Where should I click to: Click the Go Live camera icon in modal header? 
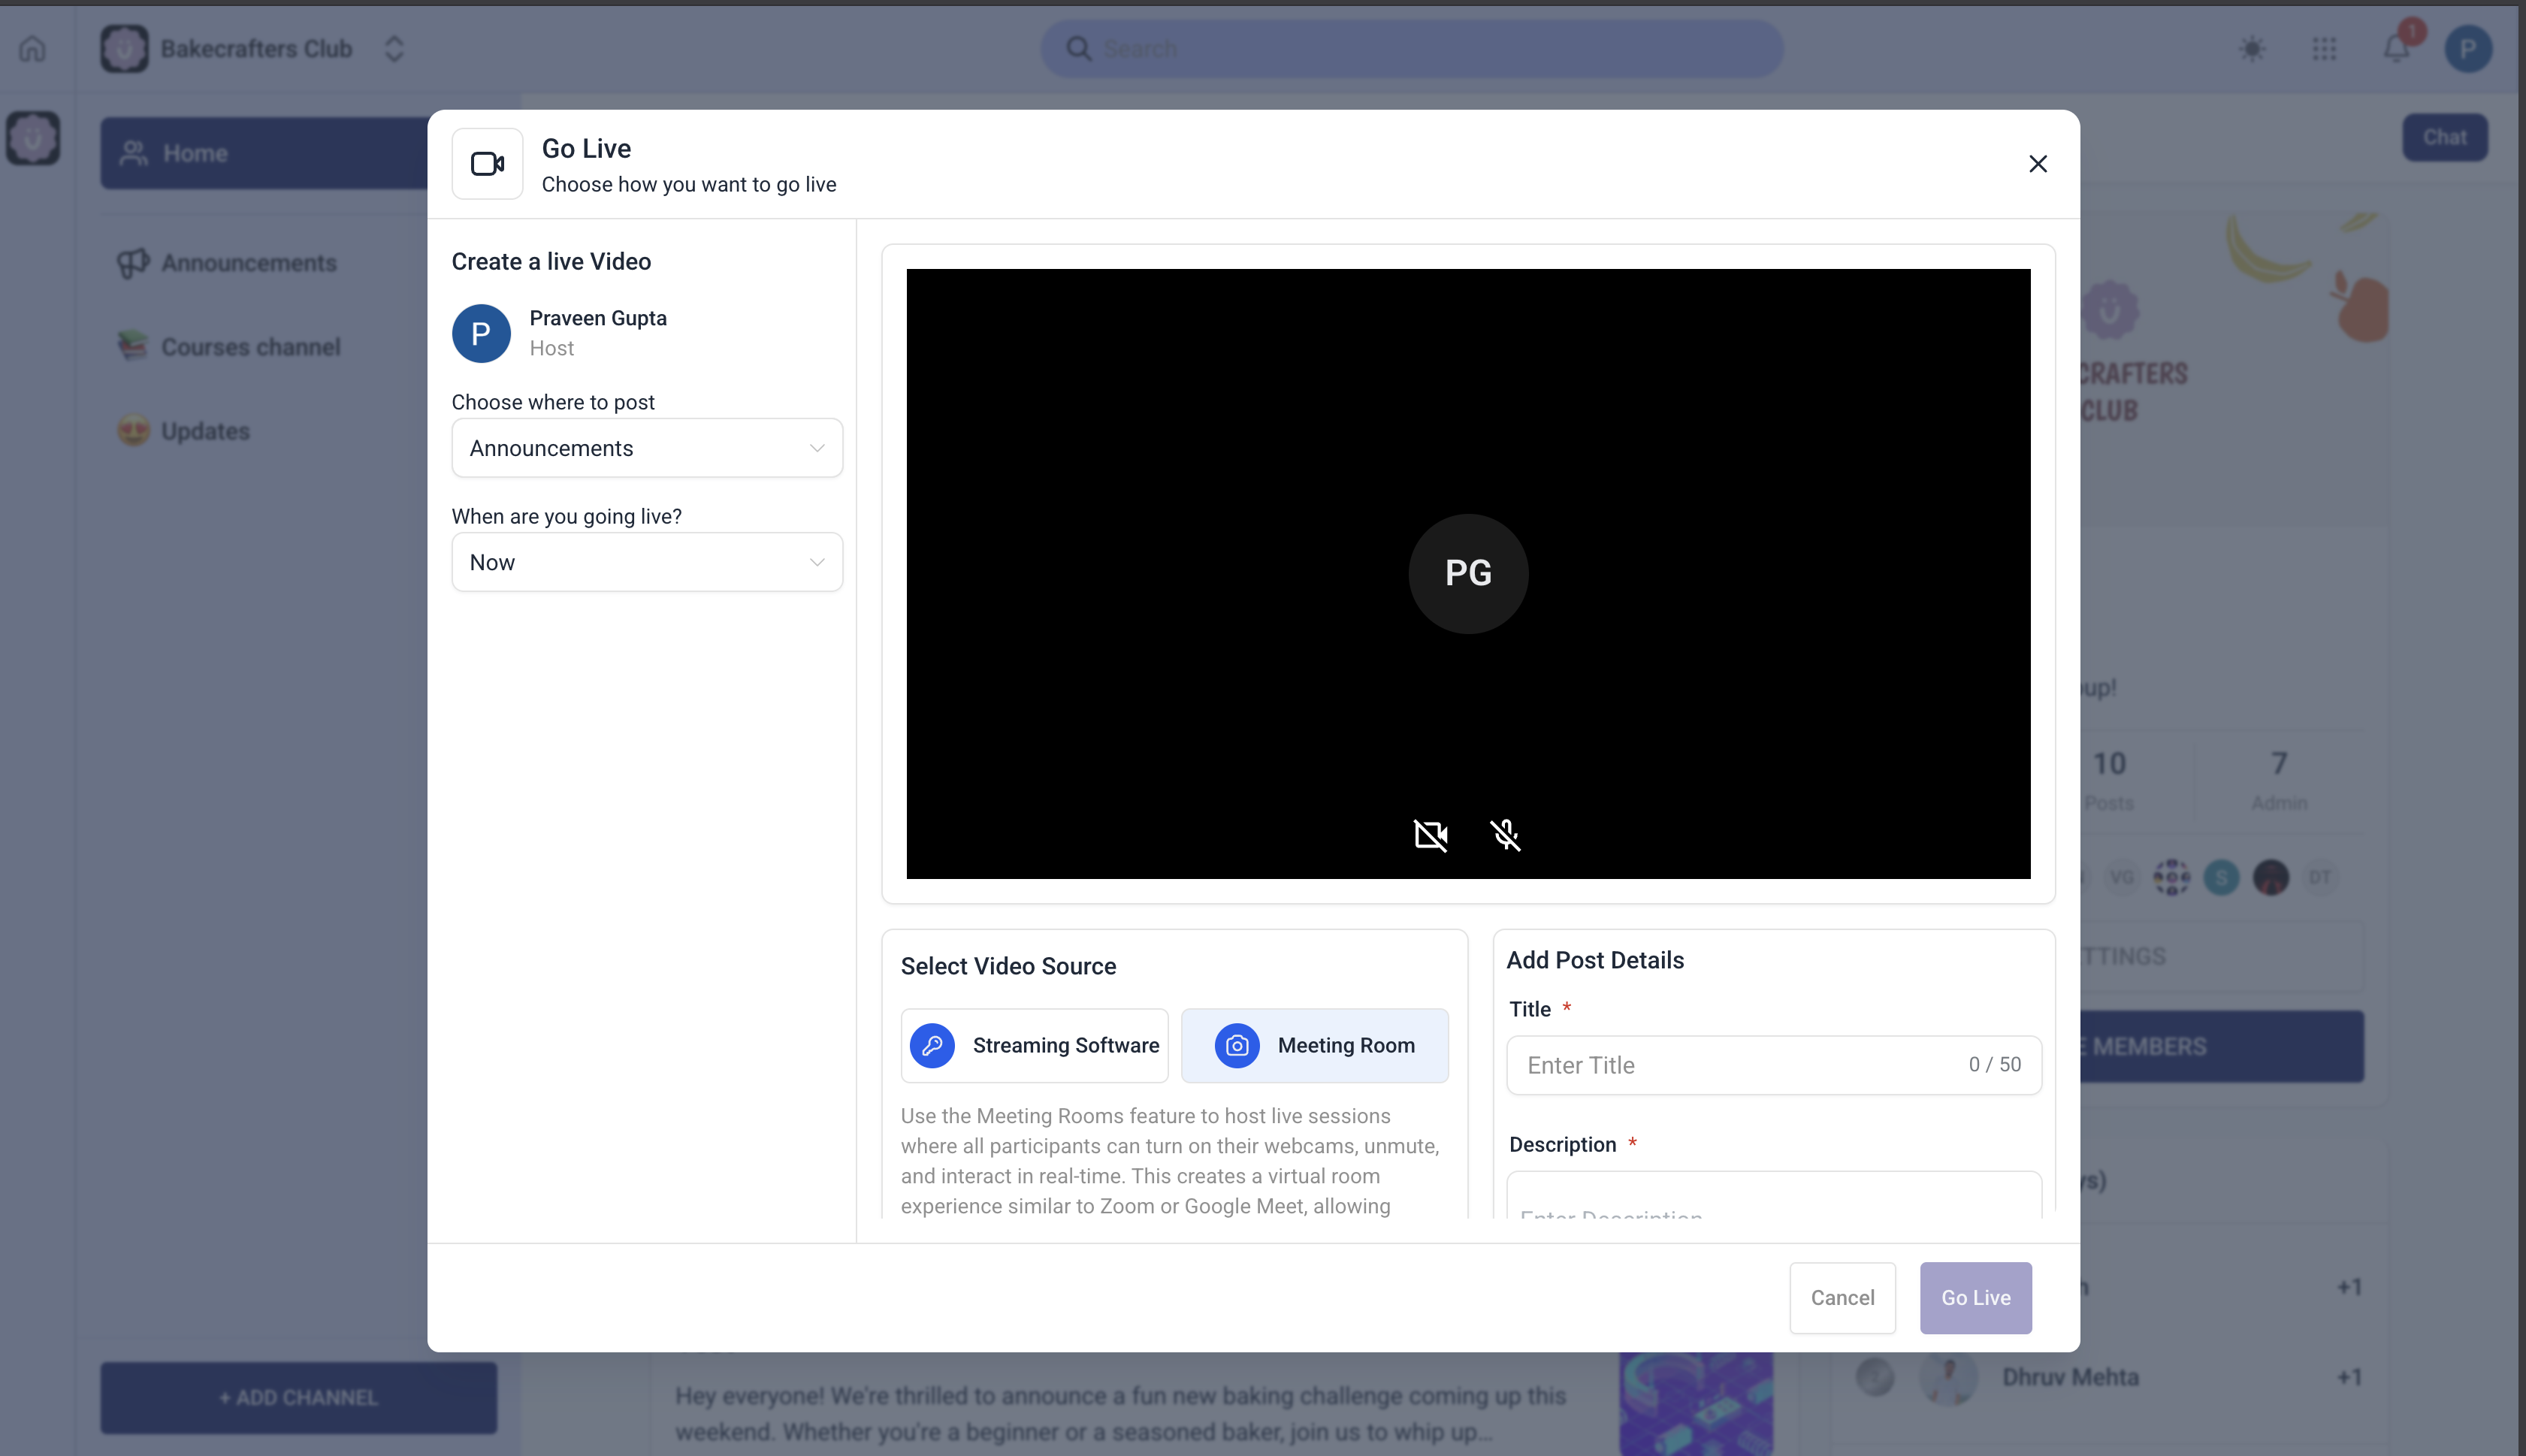tap(487, 163)
